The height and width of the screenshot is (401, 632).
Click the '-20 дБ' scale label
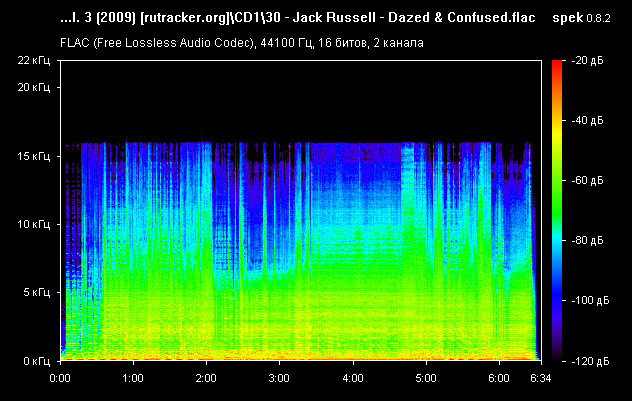point(588,60)
